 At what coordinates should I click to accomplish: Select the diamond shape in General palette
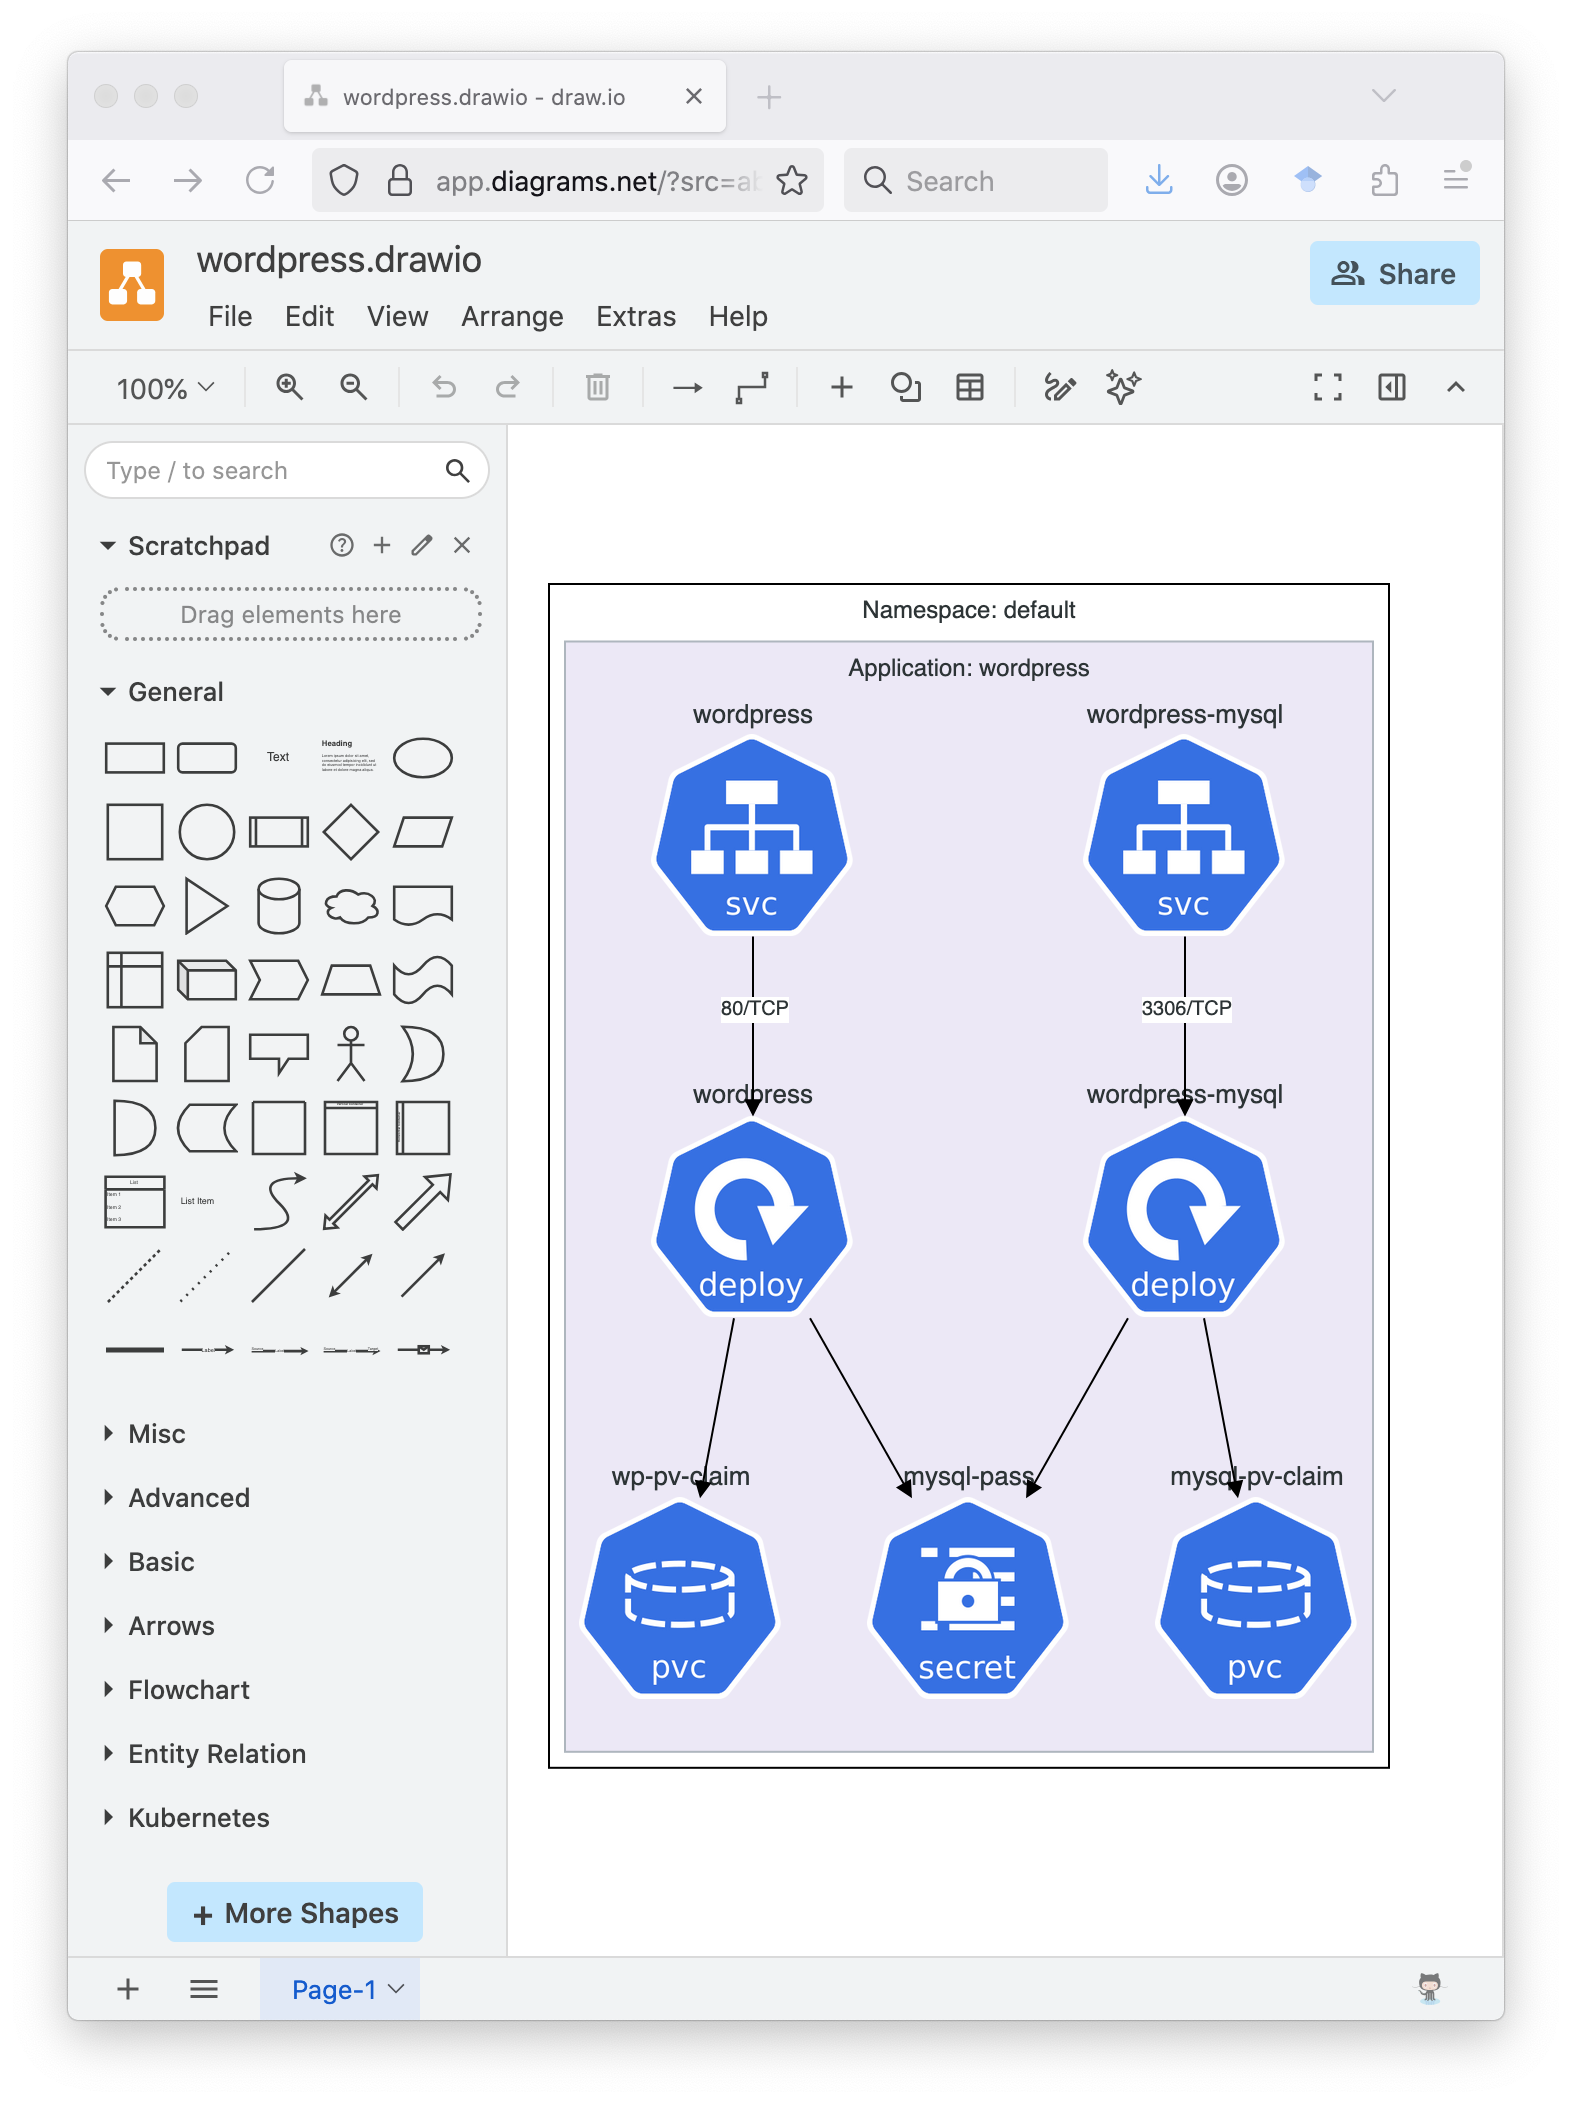(351, 832)
